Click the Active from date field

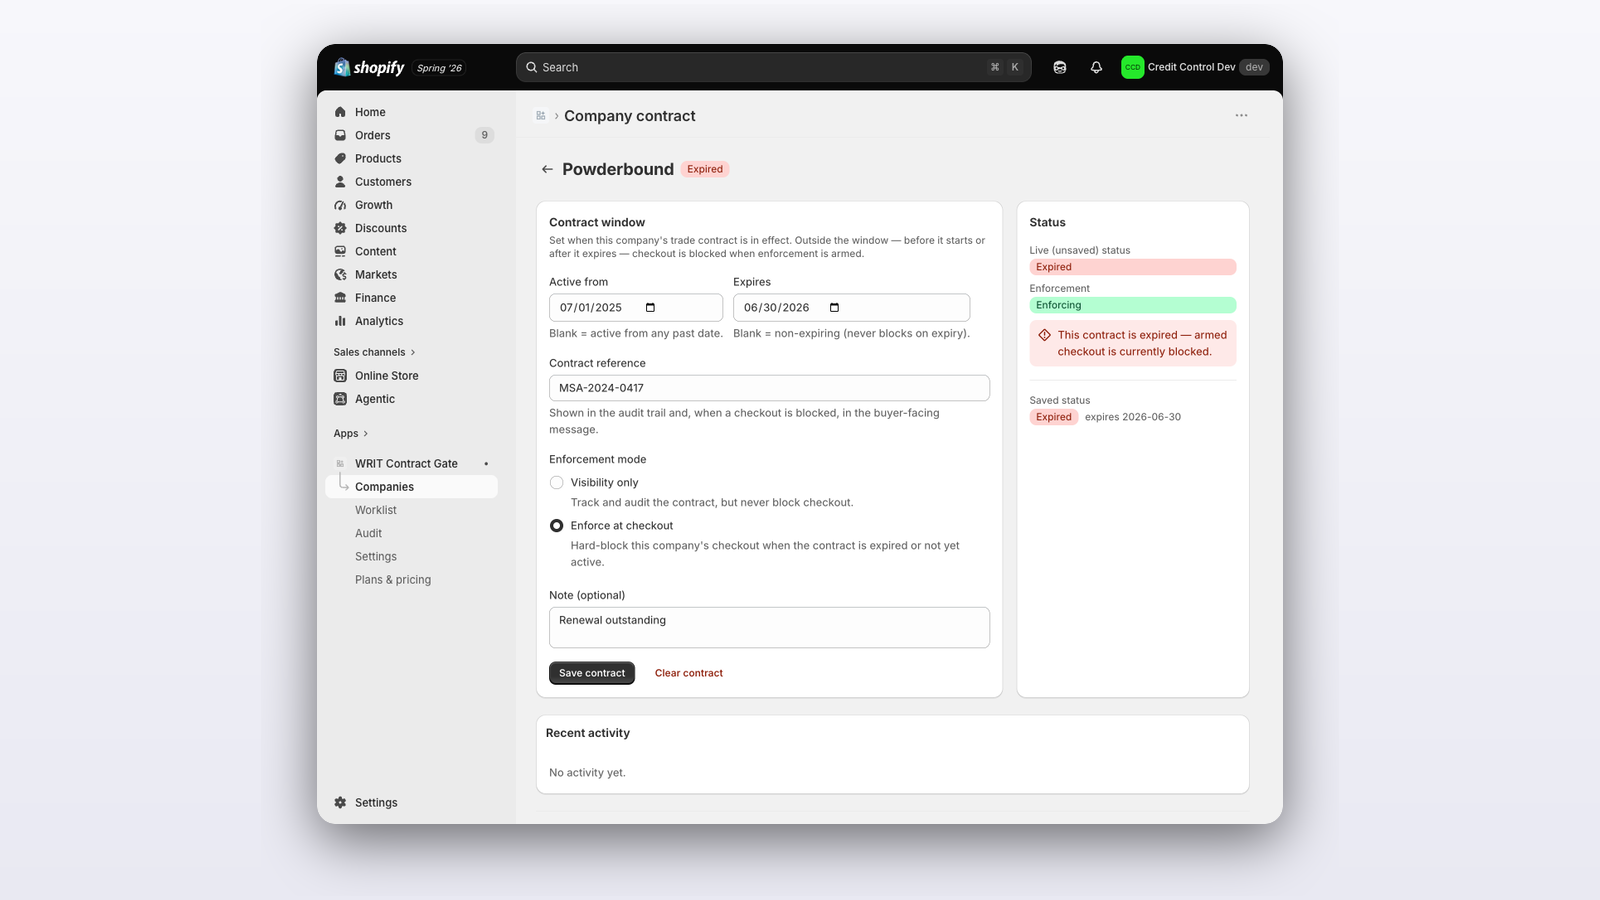point(636,308)
